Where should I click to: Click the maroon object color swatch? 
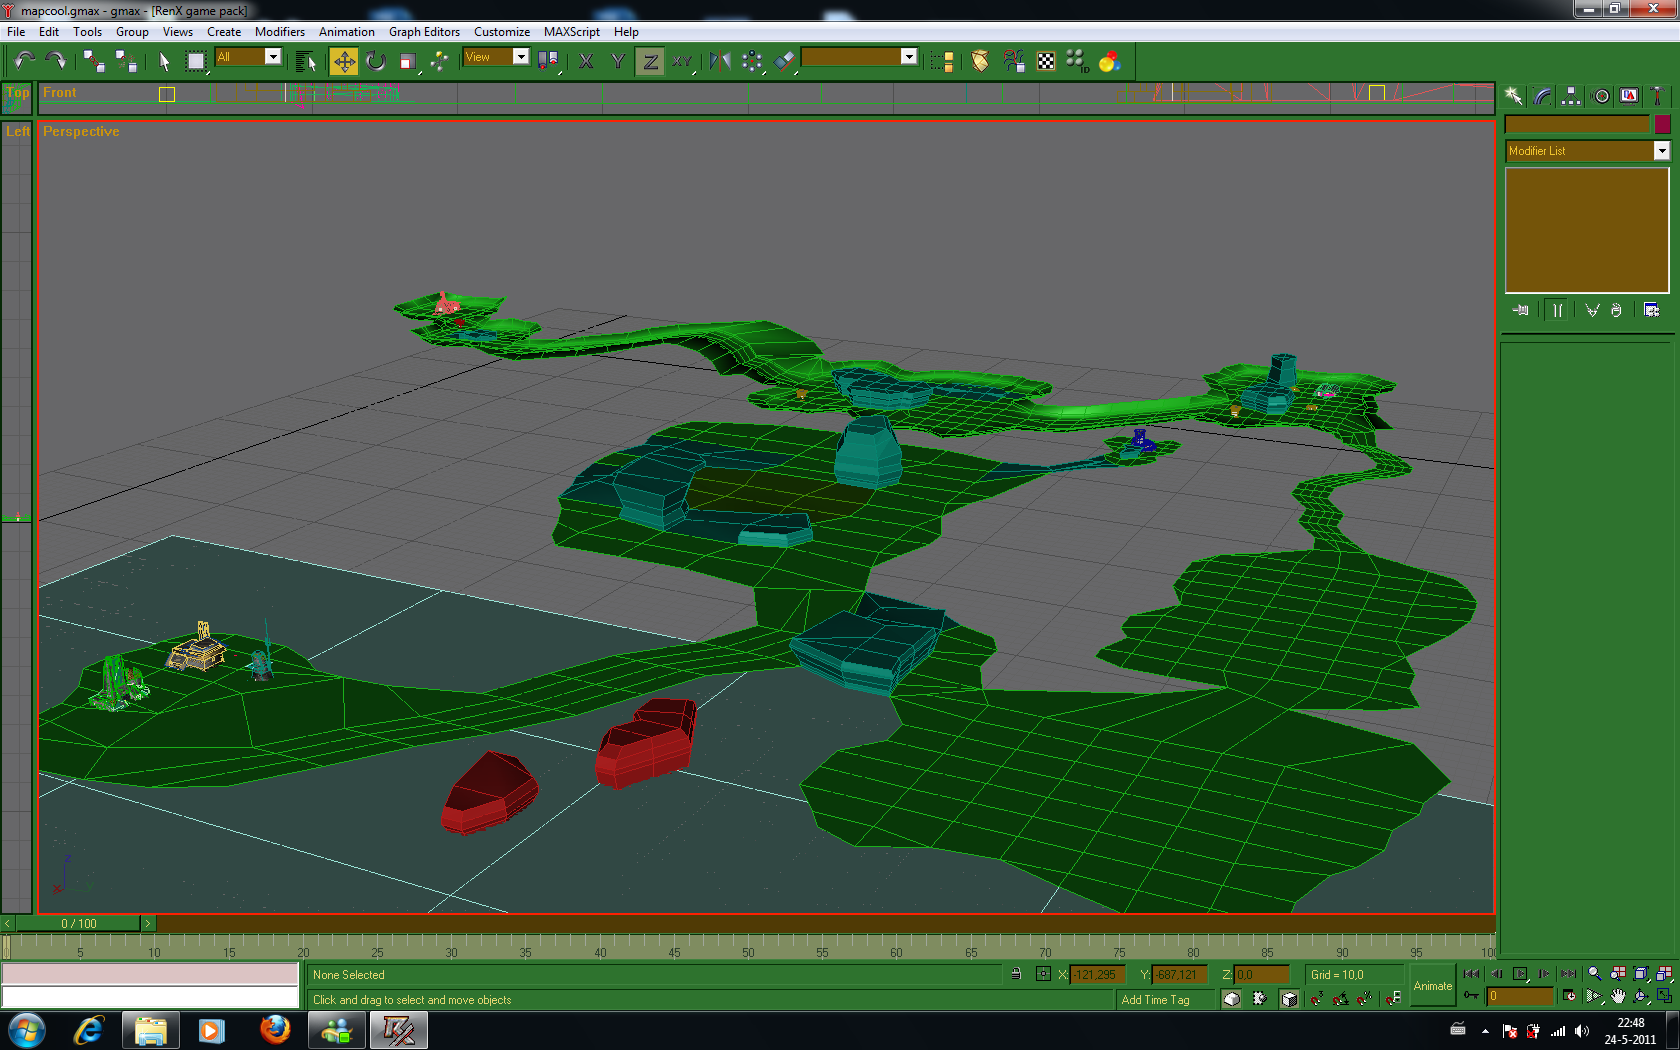[1662, 125]
